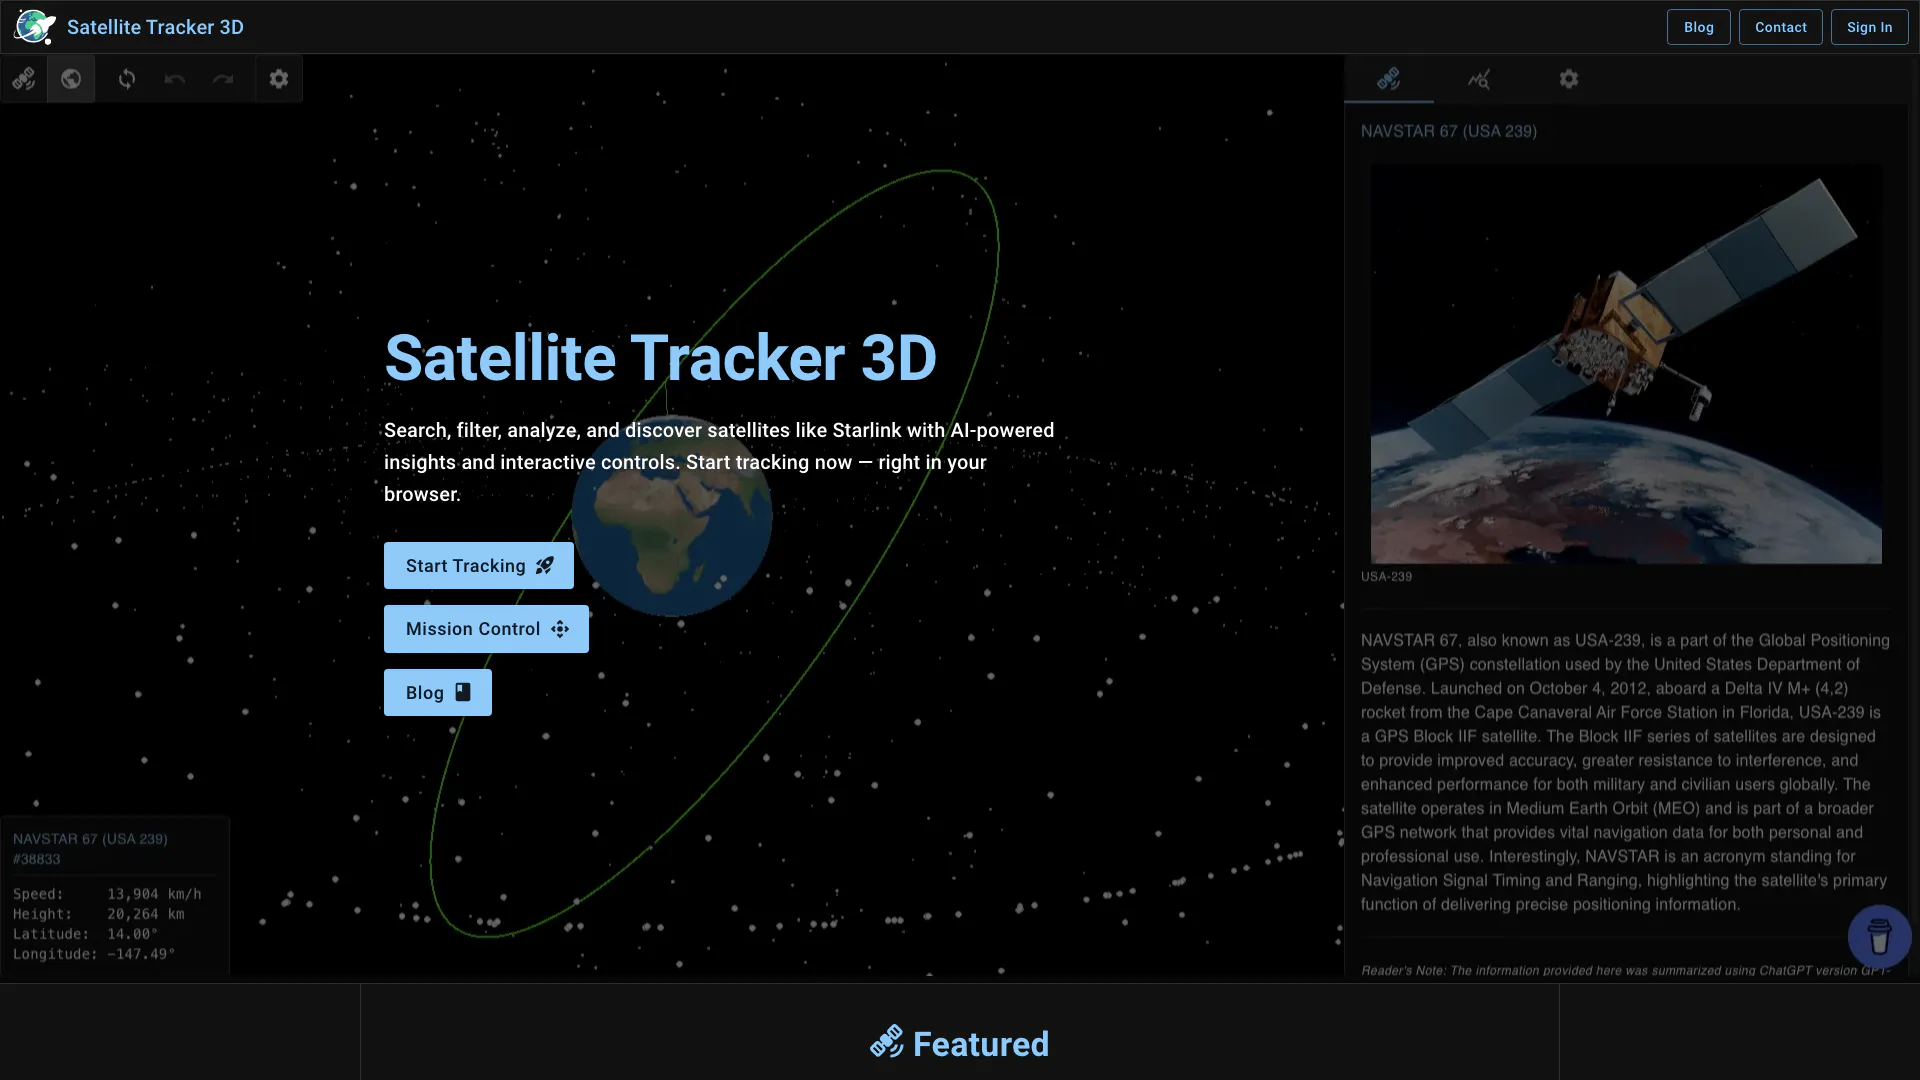Click the NAVSTAR 67 satellite image
Viewport: 1920px width, 1080px height.
pos(1625,364)
